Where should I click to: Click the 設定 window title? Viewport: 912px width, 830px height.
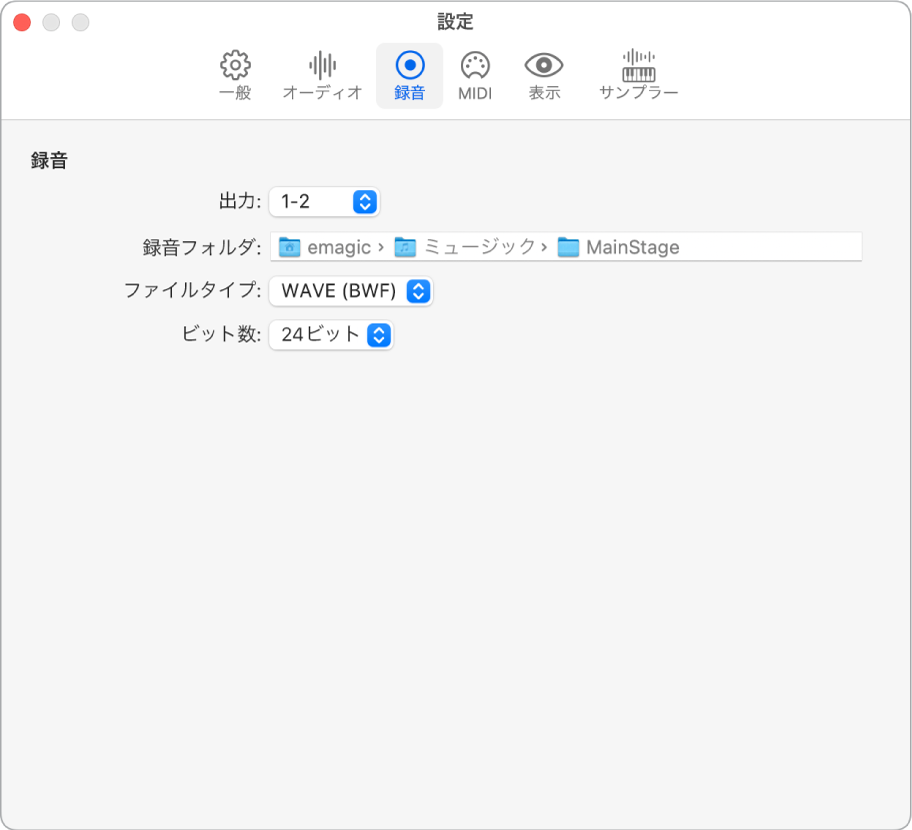click(456, 22)
